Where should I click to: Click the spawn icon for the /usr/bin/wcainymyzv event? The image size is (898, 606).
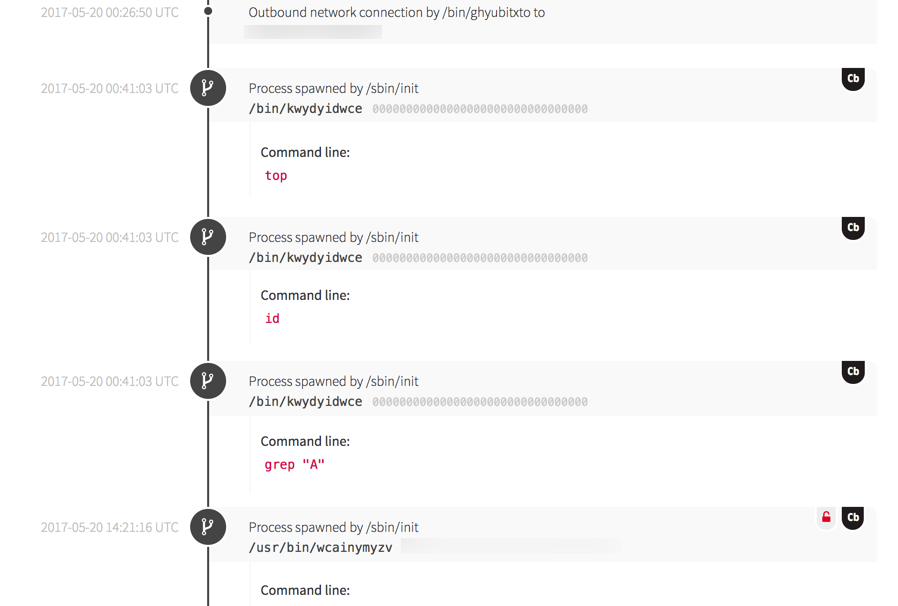pos(208,527)
